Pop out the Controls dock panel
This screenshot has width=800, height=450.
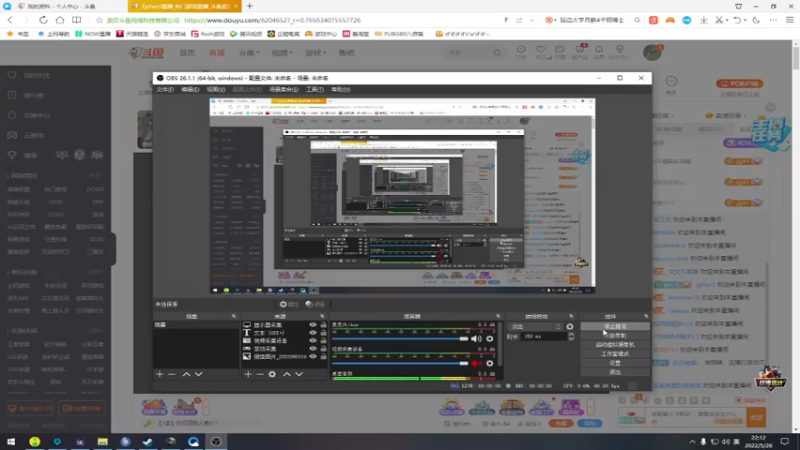645,316
